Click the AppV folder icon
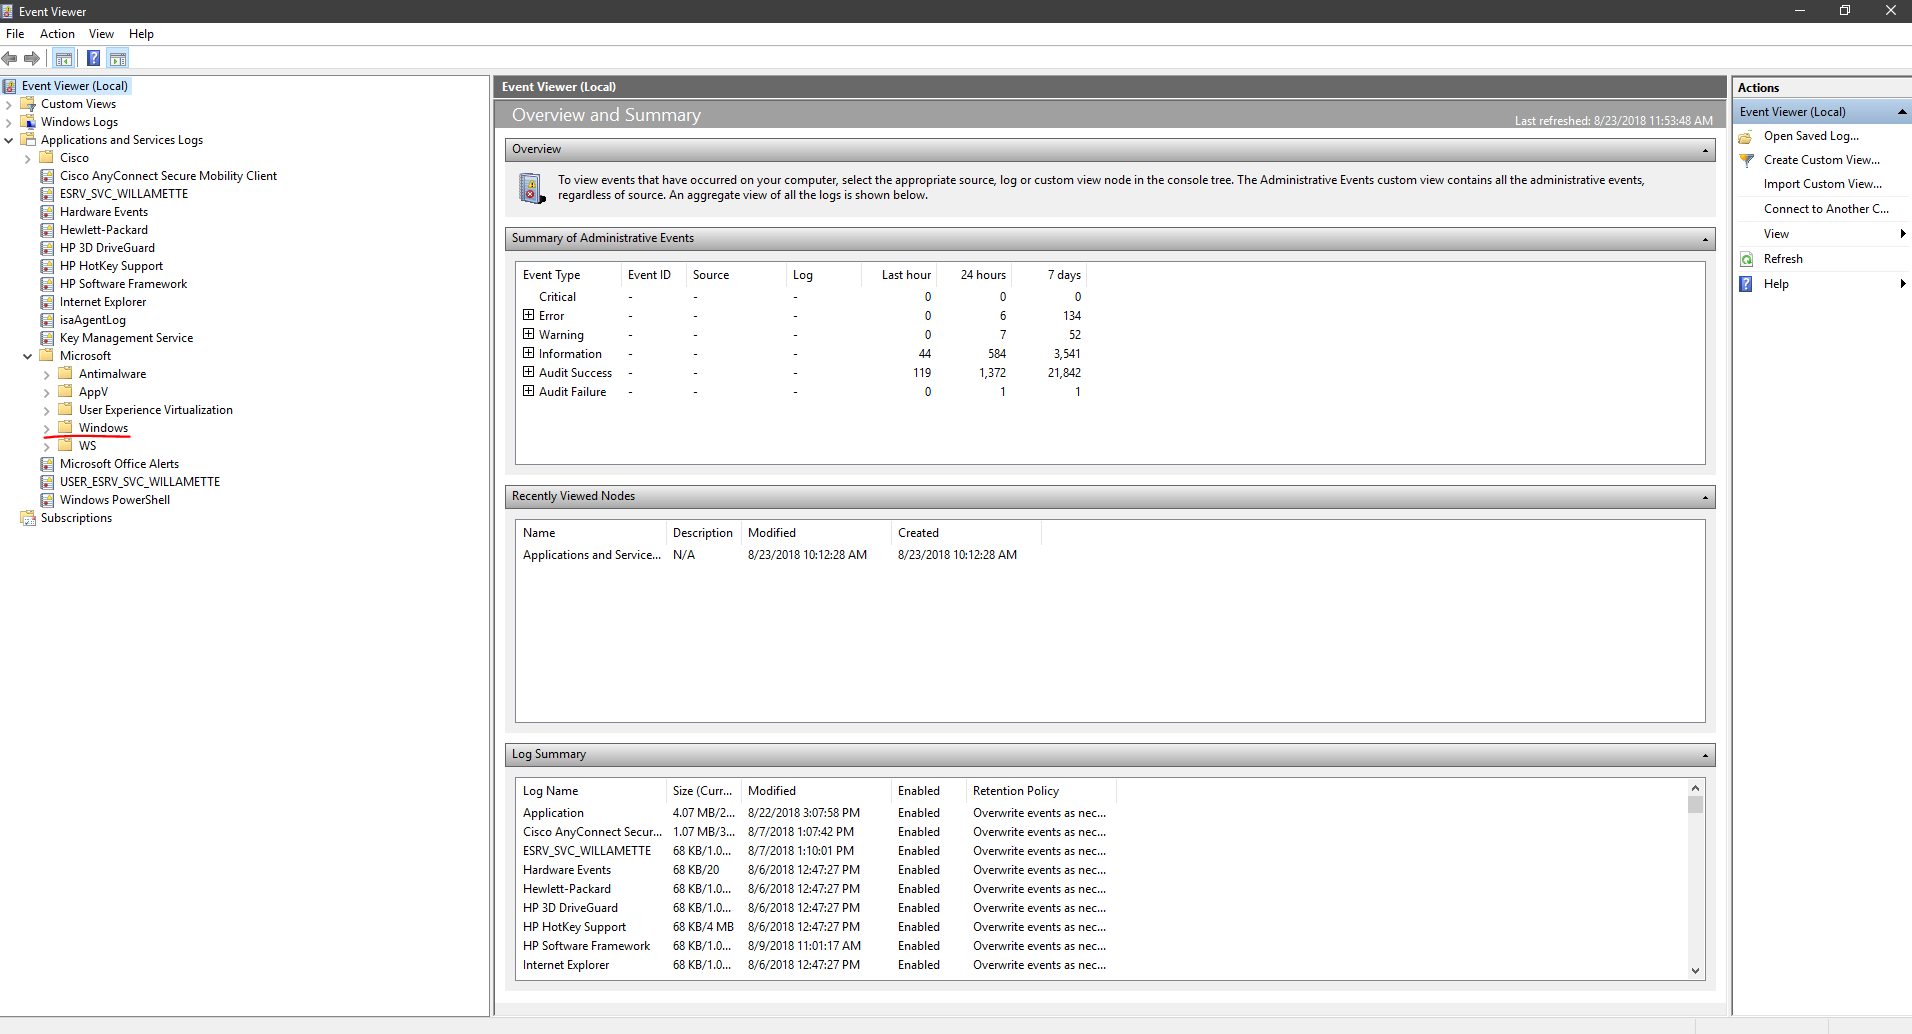The height and width of the screenshot is (1034, 1912). [x=66, y=392]
